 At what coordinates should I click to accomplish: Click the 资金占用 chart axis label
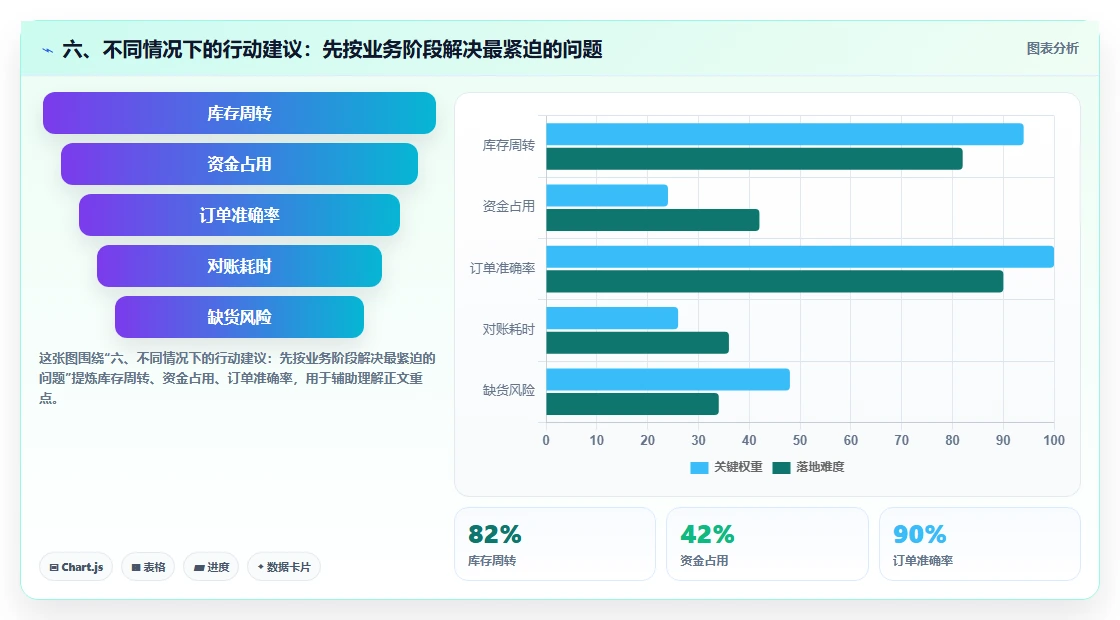tap(509, 206)
